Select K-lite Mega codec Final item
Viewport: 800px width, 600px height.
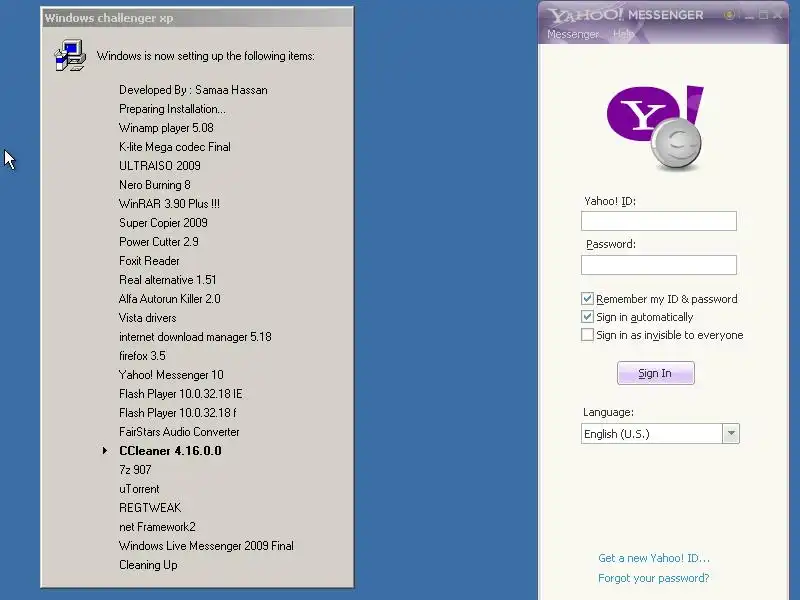[x=174, y=147]
